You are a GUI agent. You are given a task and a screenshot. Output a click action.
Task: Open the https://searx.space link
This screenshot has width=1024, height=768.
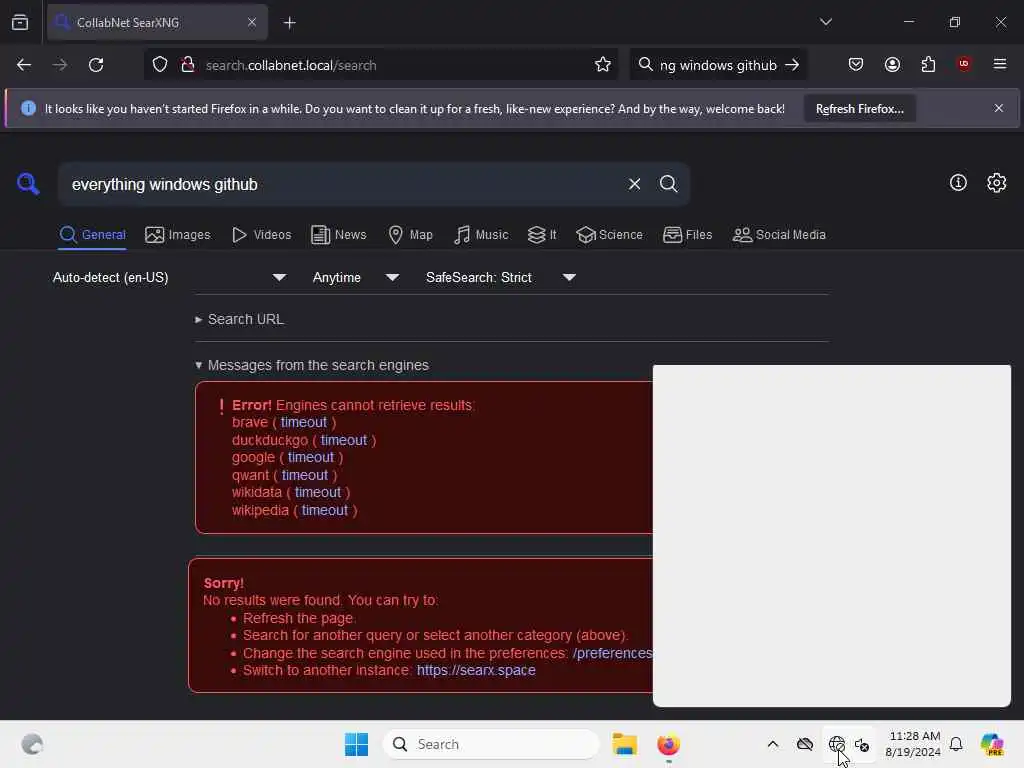pyautogui.click(x=476, y=670)
